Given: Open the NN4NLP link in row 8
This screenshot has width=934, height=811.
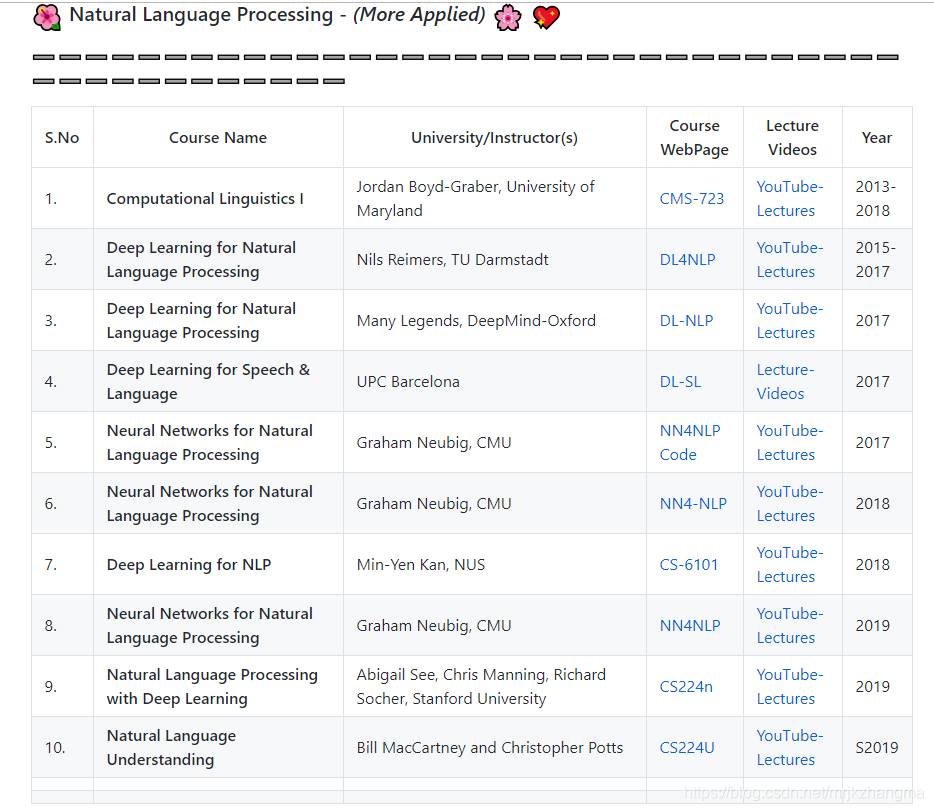Looking at the screenshot, I should pos(690,626).
